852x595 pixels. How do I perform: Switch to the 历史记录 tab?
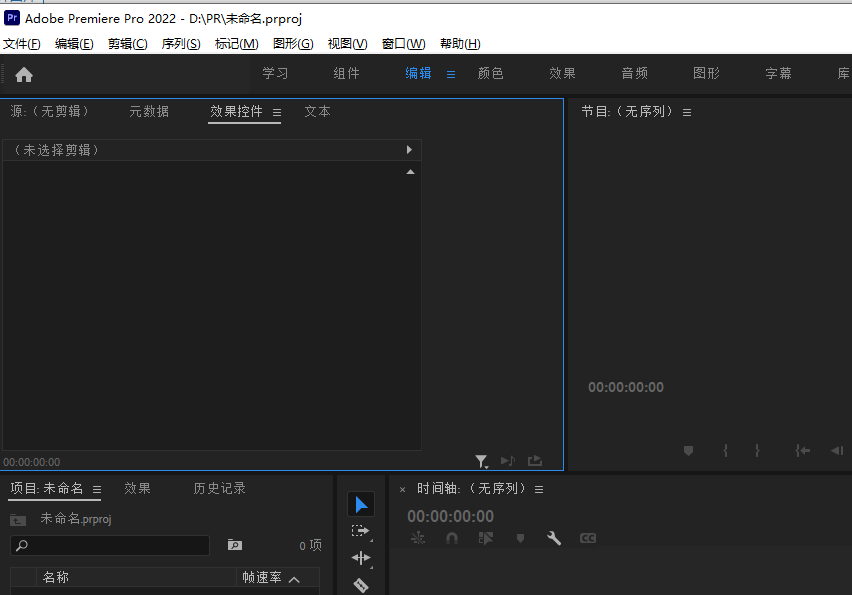coord(220,488)
